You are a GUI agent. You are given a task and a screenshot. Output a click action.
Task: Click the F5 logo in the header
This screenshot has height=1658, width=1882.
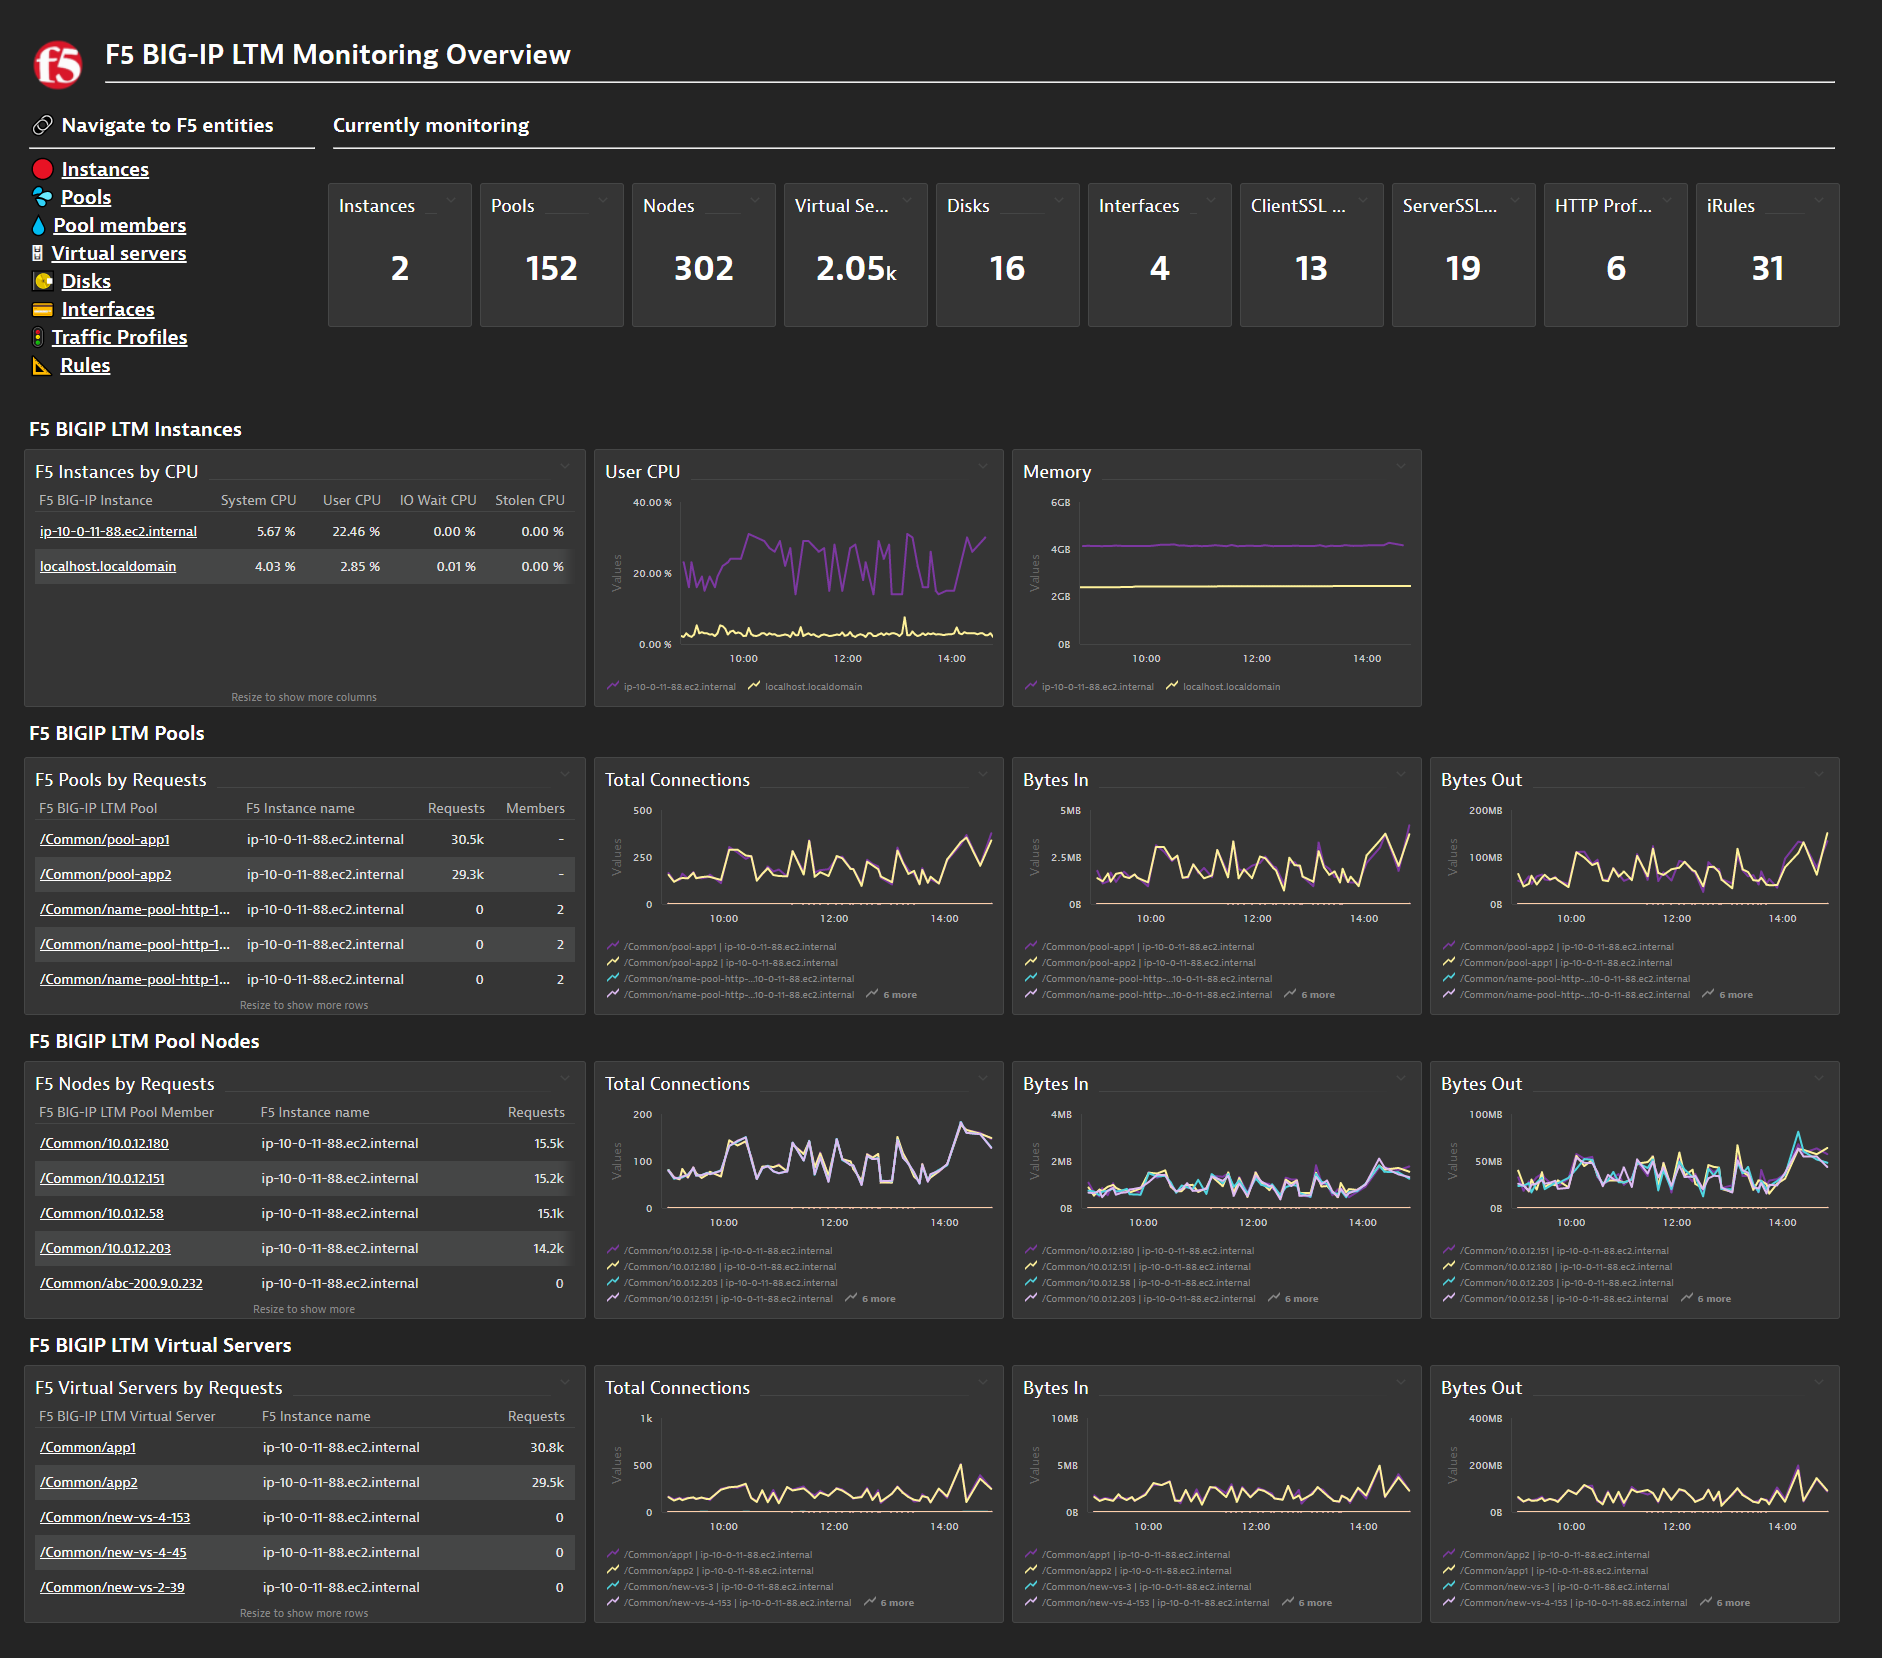click(x=58, y=65)
